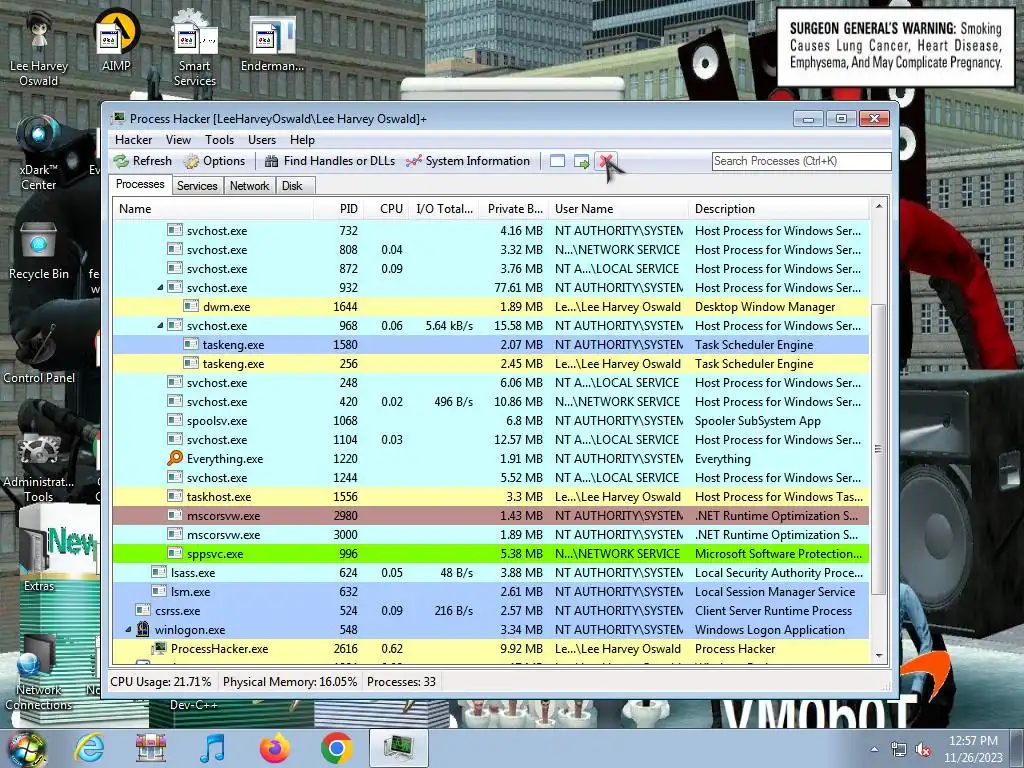Click the red X terminate window icon
The height and width of the screenshot is (768, 1024).
[605, 161]
